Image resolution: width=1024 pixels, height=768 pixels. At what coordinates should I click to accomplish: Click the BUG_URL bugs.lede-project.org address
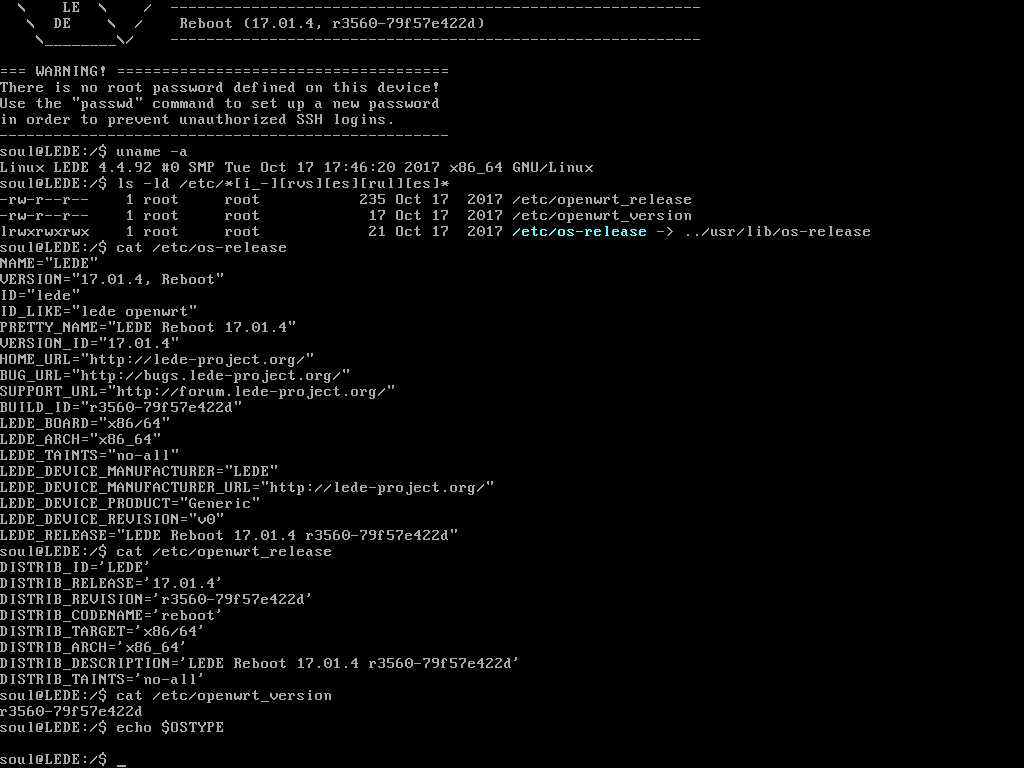[x=210, y=376]
